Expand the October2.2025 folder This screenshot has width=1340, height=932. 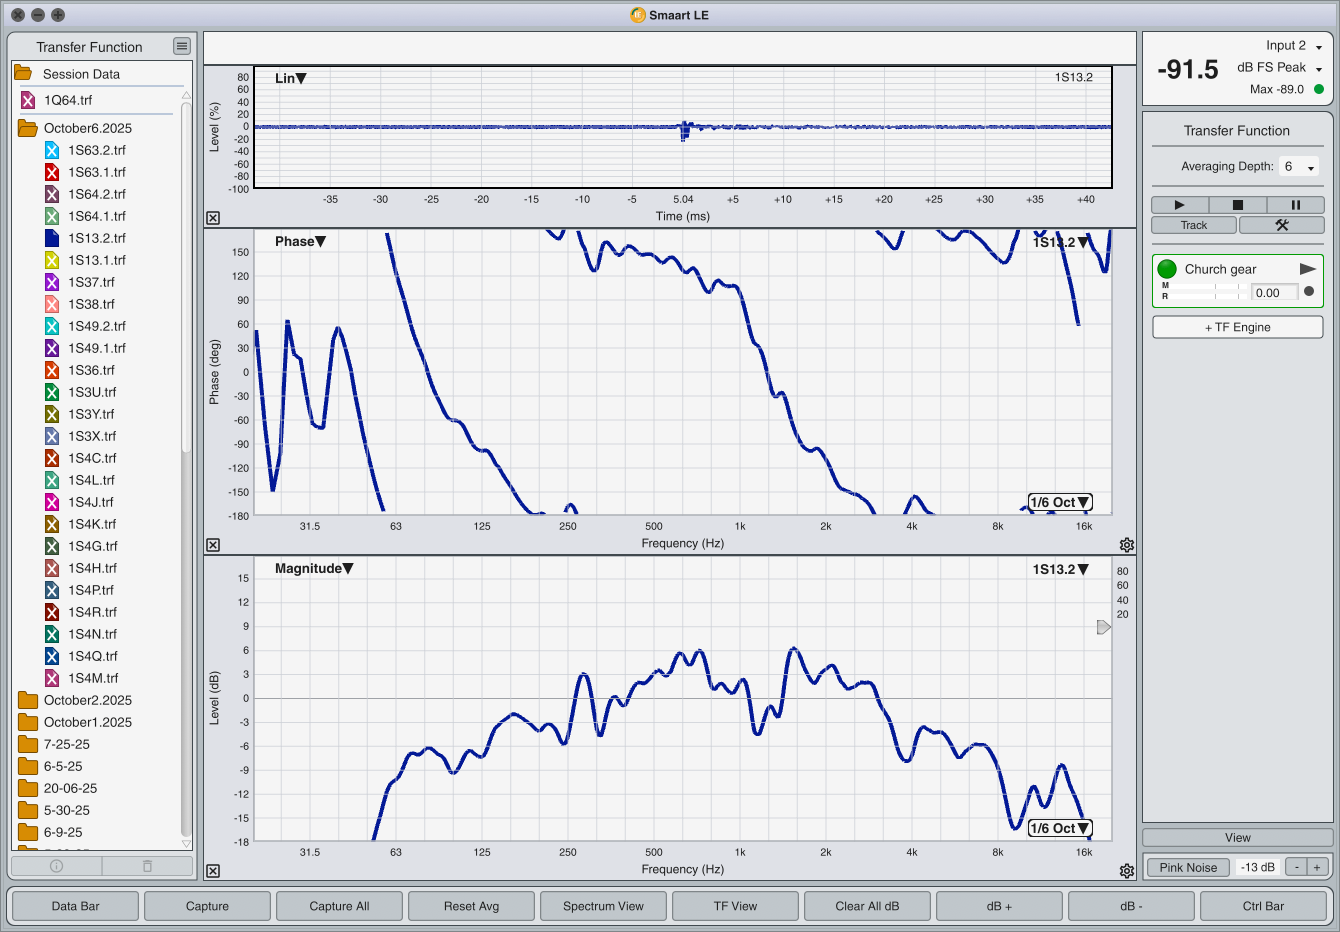coord(28,700)
